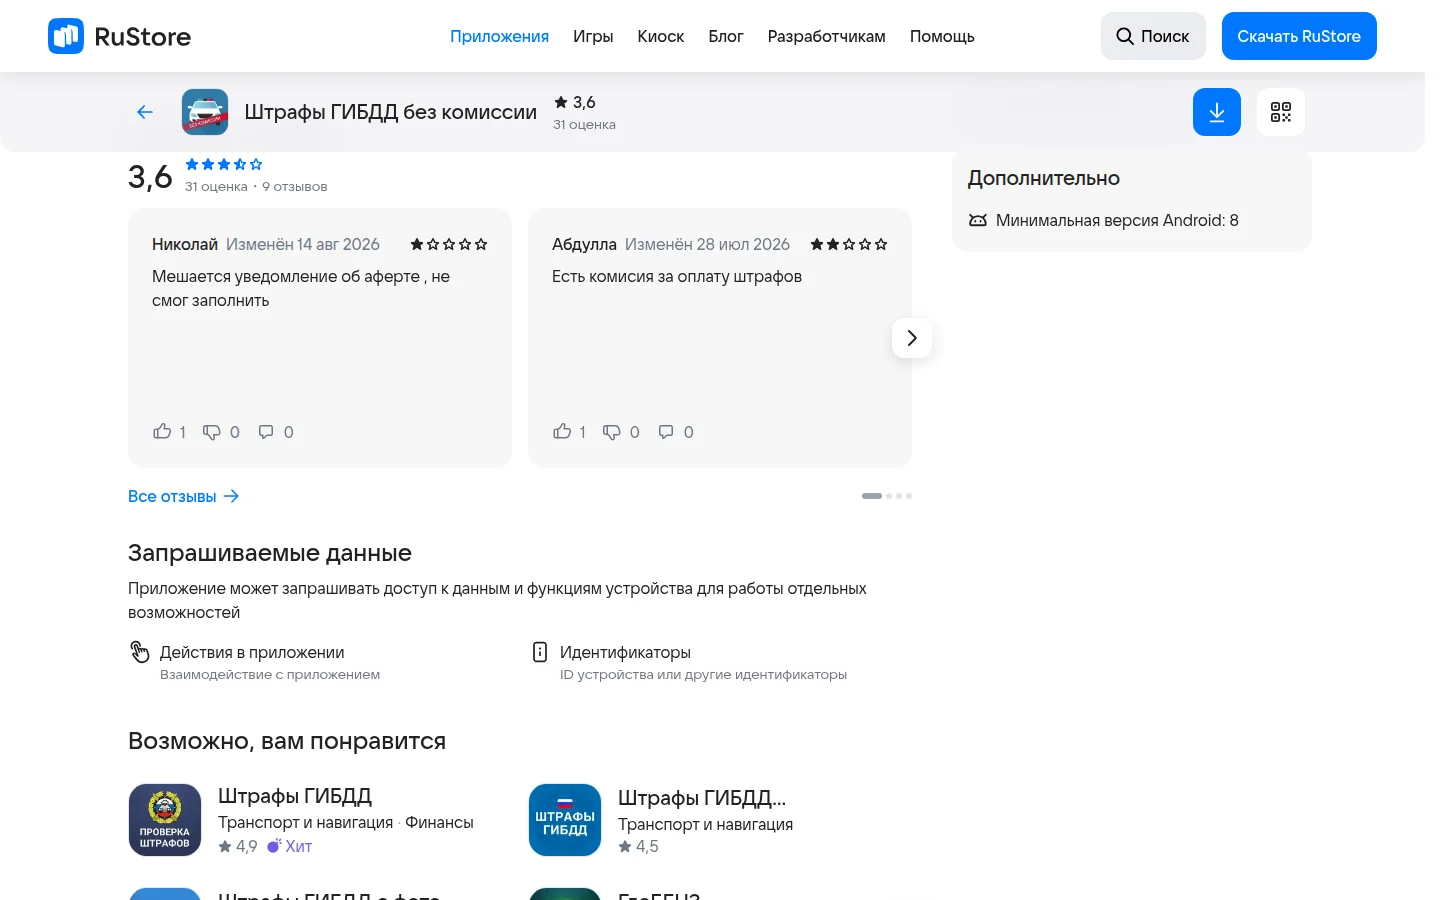
Task: Go back using the left arrow icon
Action: 145,112
